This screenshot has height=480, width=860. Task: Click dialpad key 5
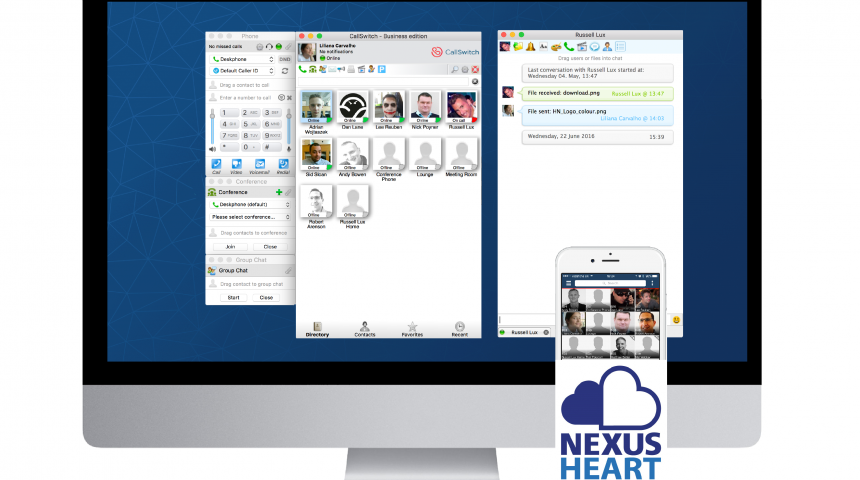[x=251, y=124]
